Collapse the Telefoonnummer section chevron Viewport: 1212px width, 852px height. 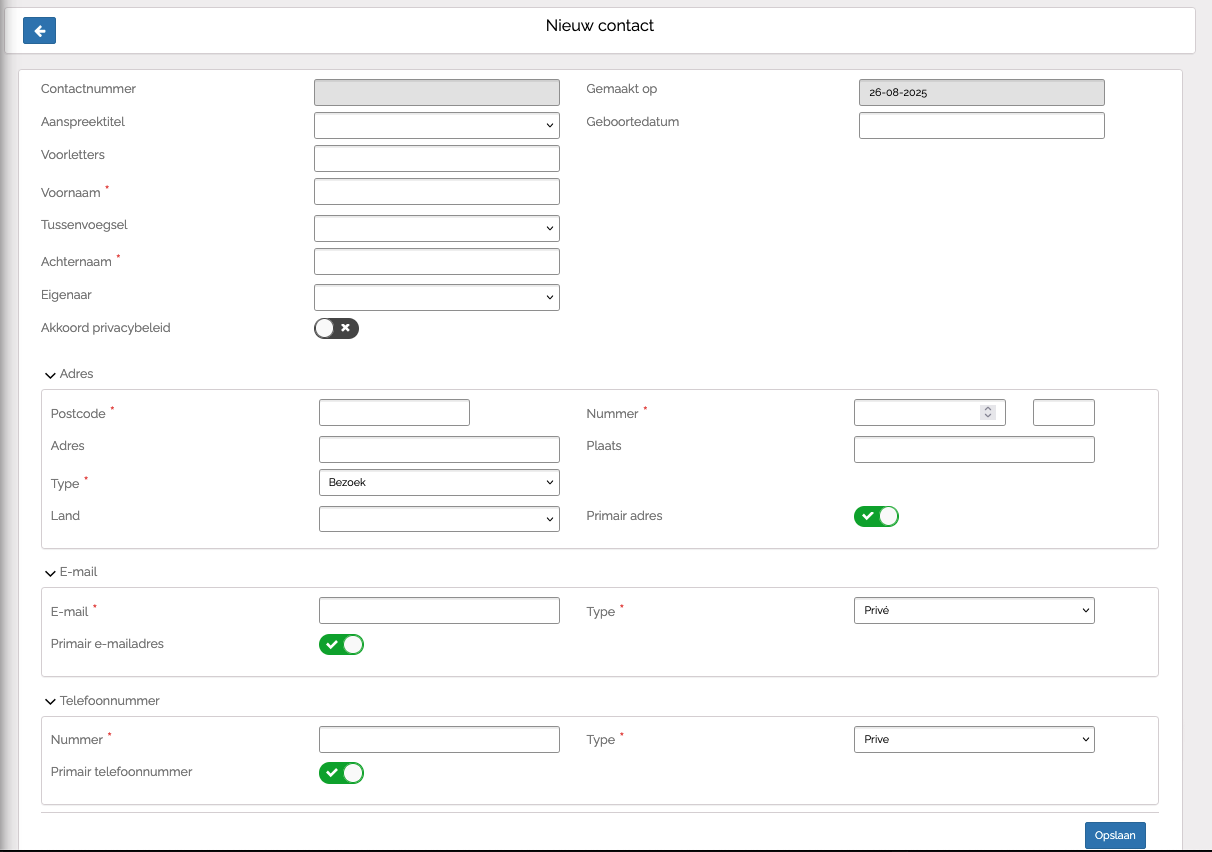[50, 702]
